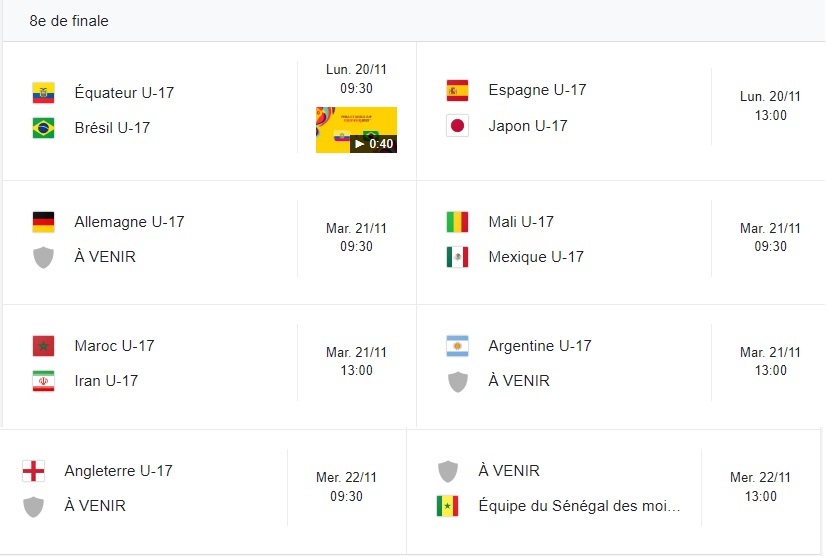This screenshot has height=558, width=826.
Task: Click the Brazil flag icon
Action: (43, 128)
